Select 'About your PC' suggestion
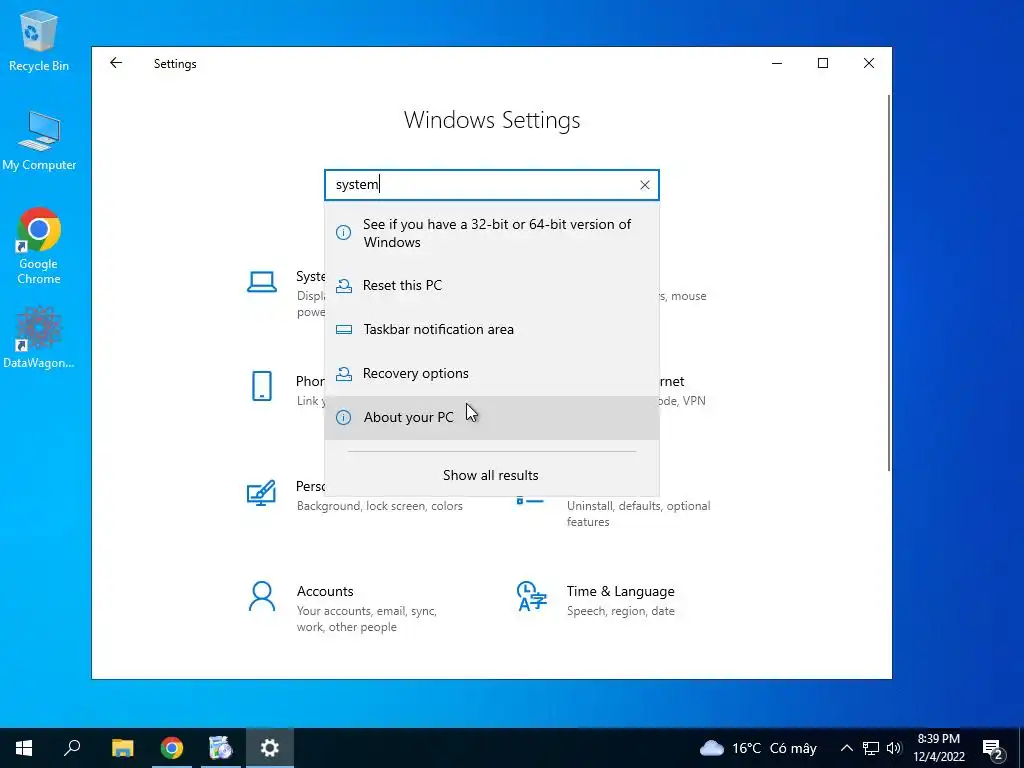This screenshot has width=1024, height=768. 492,417
